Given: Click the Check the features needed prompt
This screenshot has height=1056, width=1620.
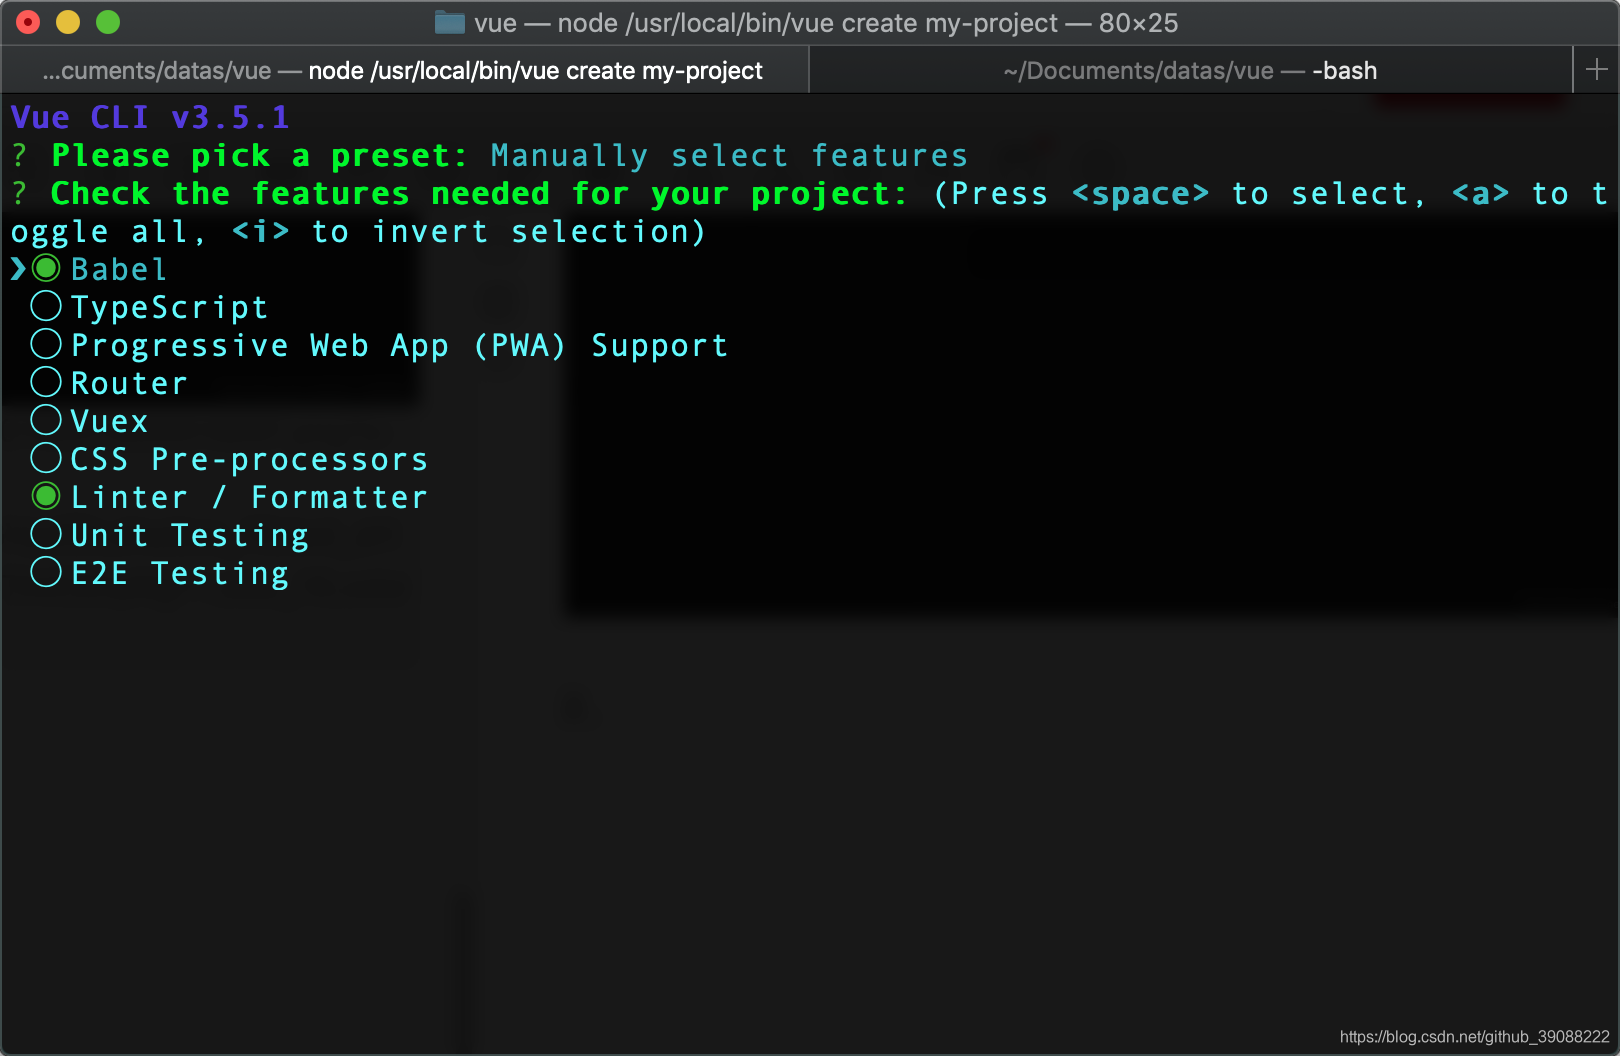Looking at the screenshot, I should tap(479, 194).
